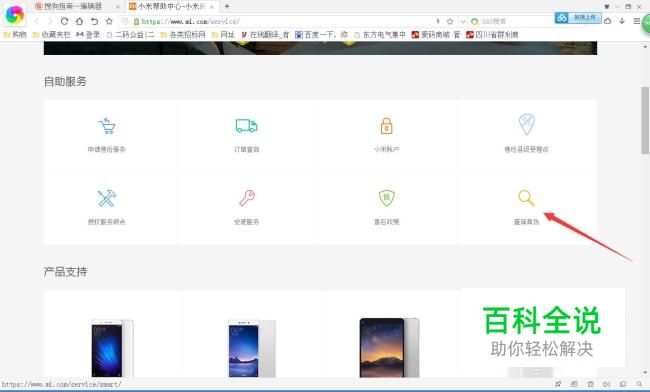The height and width of the screenshot is (392, 650).
Task: Click the delivery truck order query icon
Action: coord(246,126)
